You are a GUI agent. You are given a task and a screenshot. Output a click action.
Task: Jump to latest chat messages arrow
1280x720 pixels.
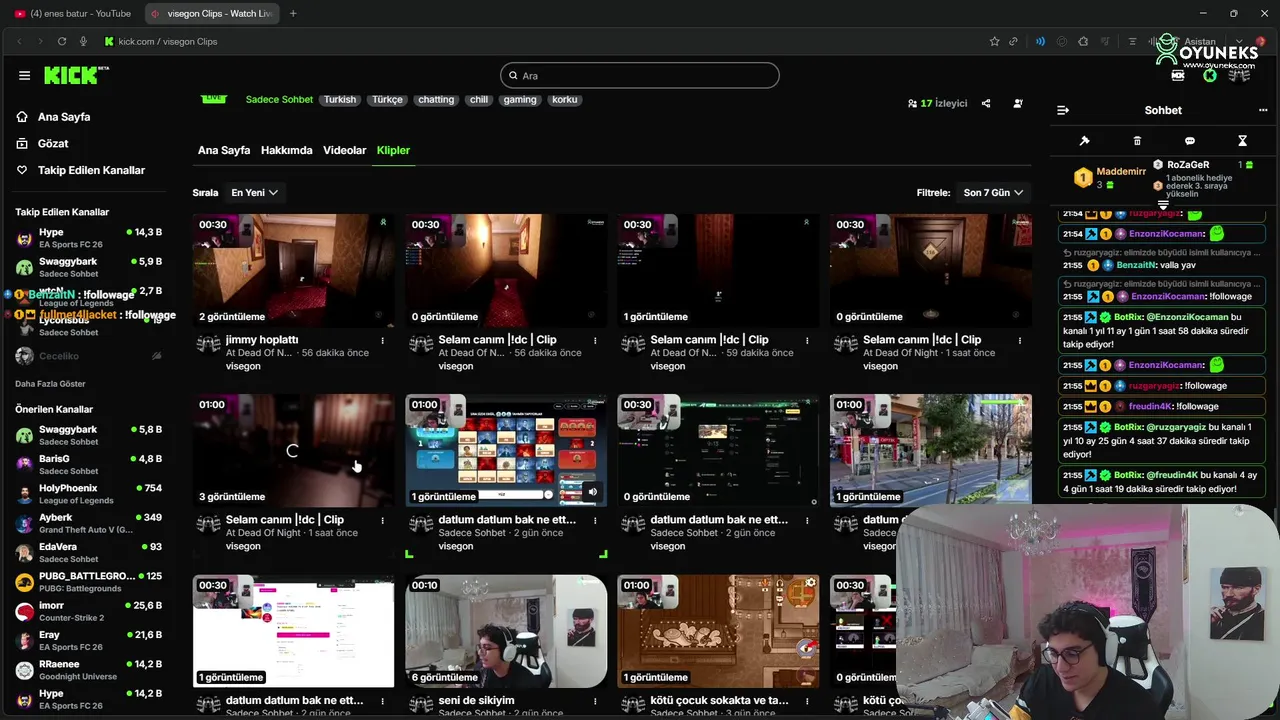click(1163, 205)
